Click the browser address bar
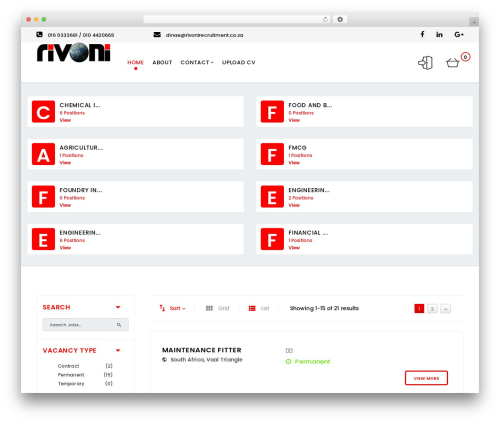The height and width of the screenshot is (423, 500). [237, 19]
